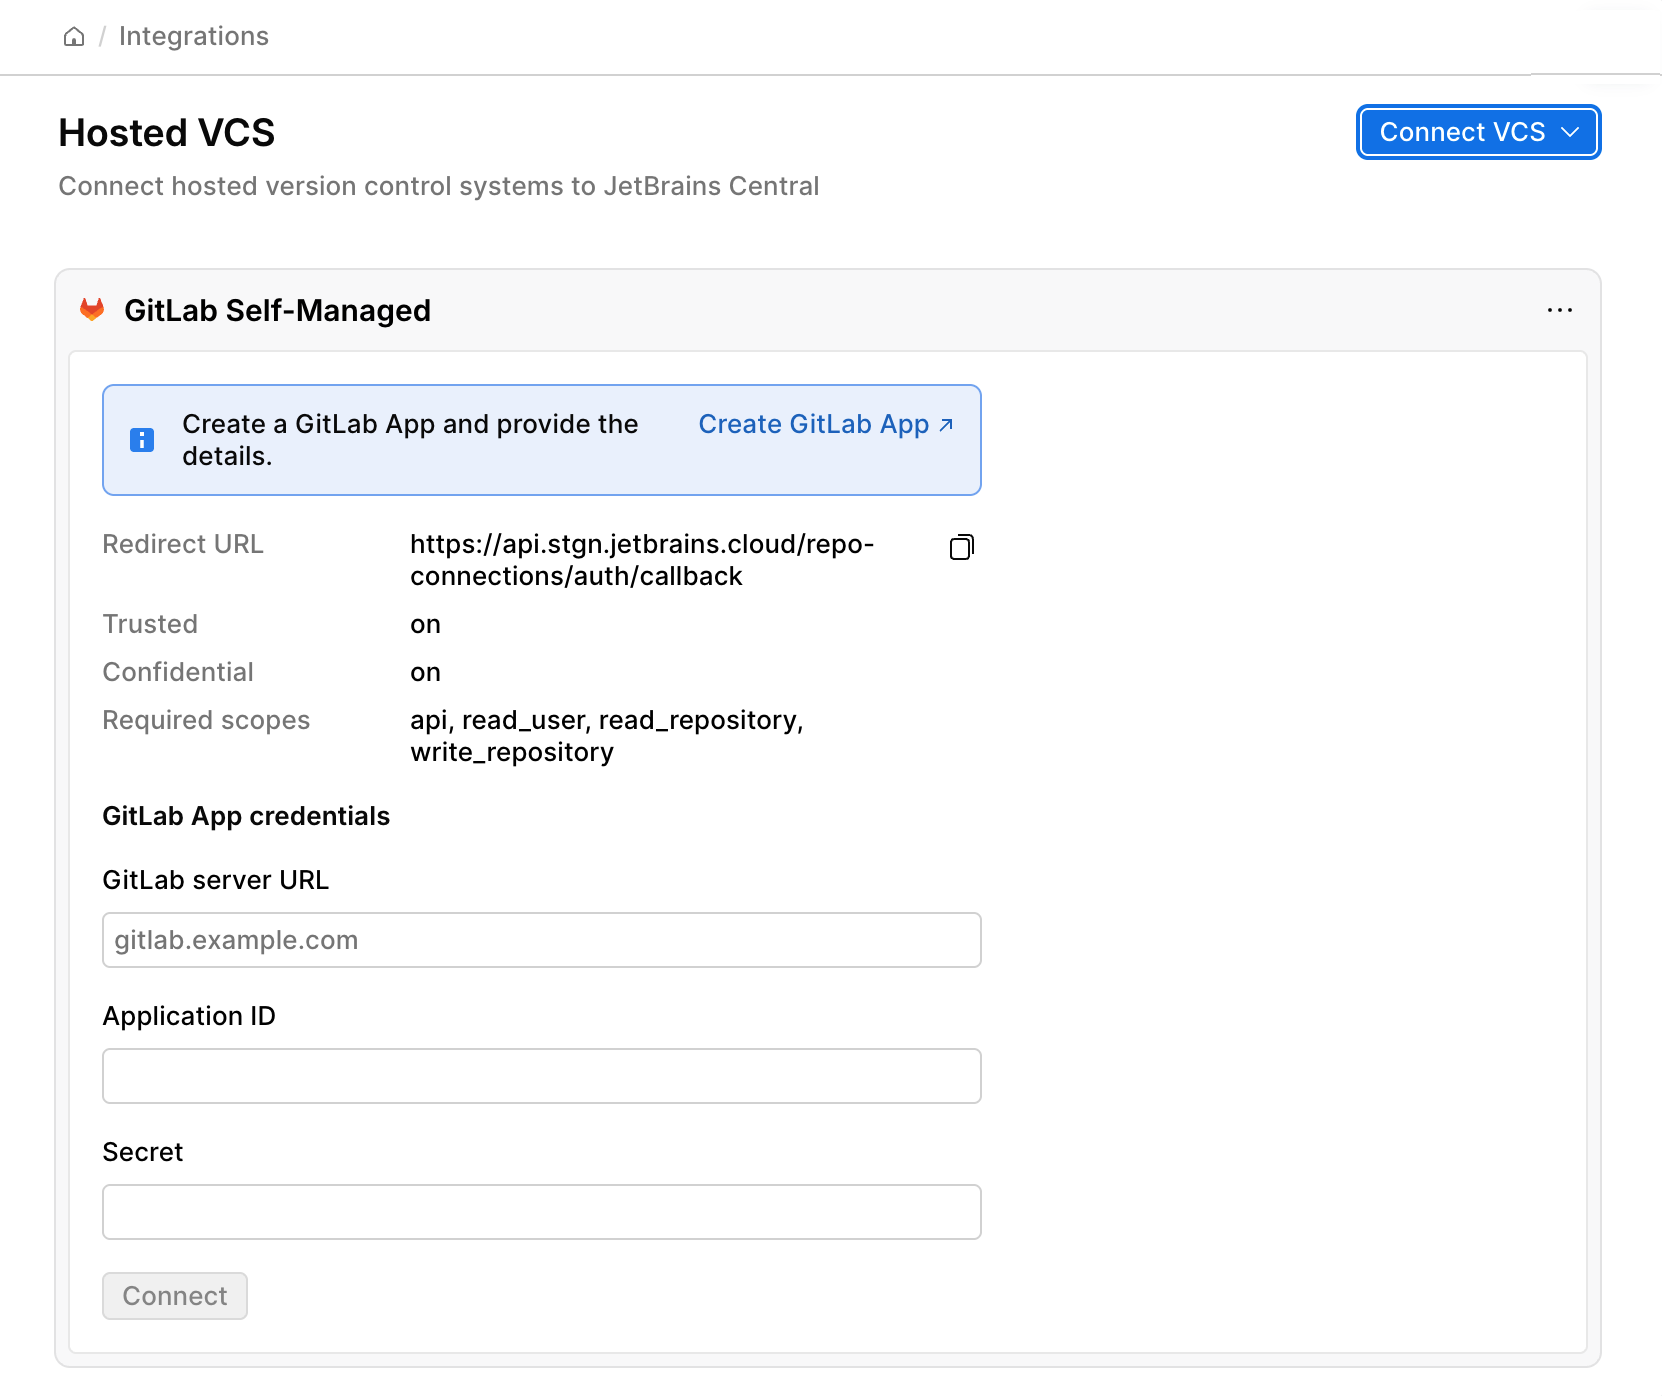Open the Create GitLab App link
The height and width of the screenshot is (1396, 1662).
(826, 424)
